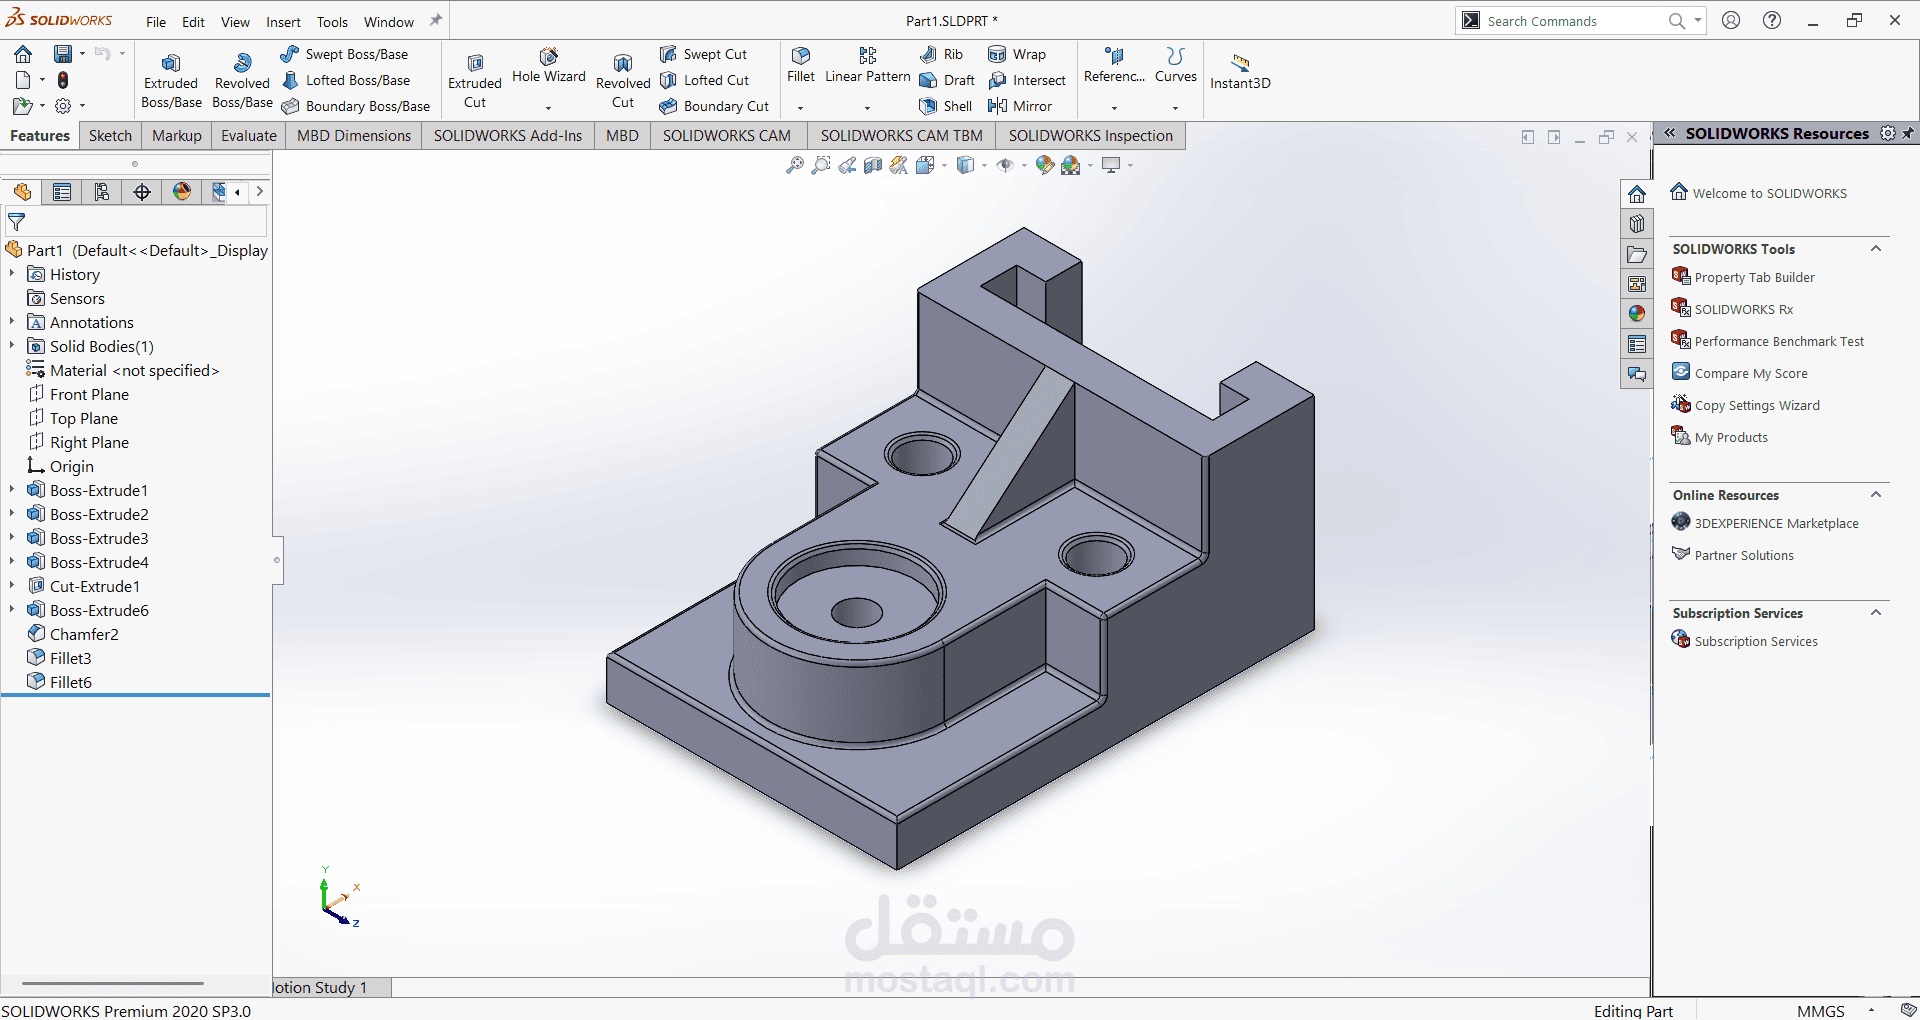This screenshot has width=1920, height=1020.
Task: Collapse the SOLIDWORKS Tools section
Action: point(1876,249)
